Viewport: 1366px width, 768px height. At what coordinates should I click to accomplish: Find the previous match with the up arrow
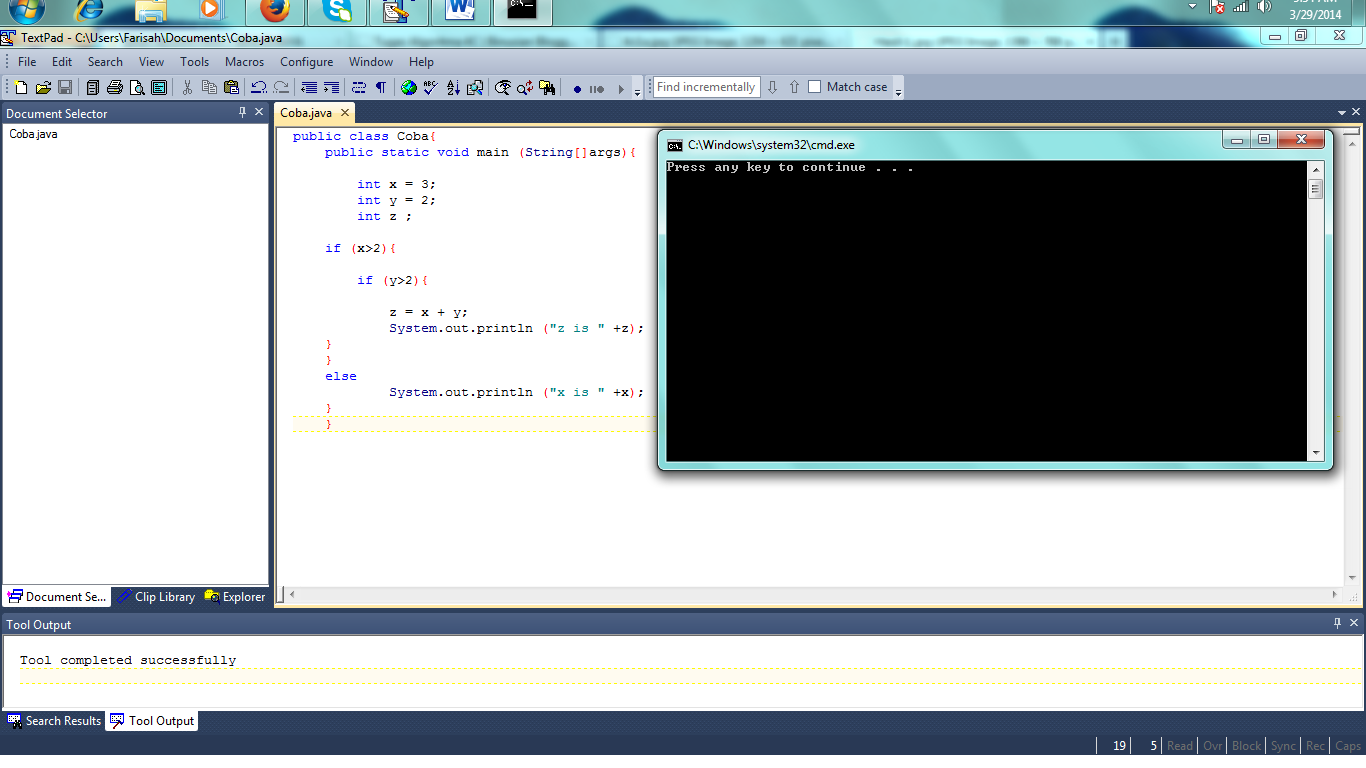point(794,87)
